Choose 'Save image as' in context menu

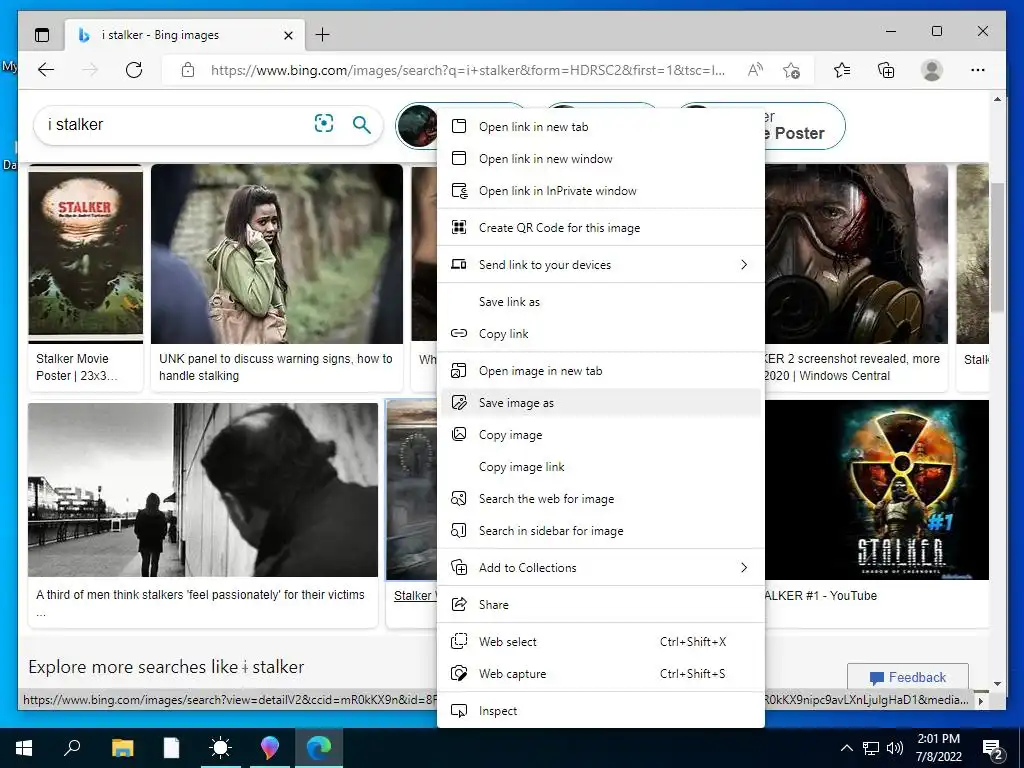(x=601, y=403)
